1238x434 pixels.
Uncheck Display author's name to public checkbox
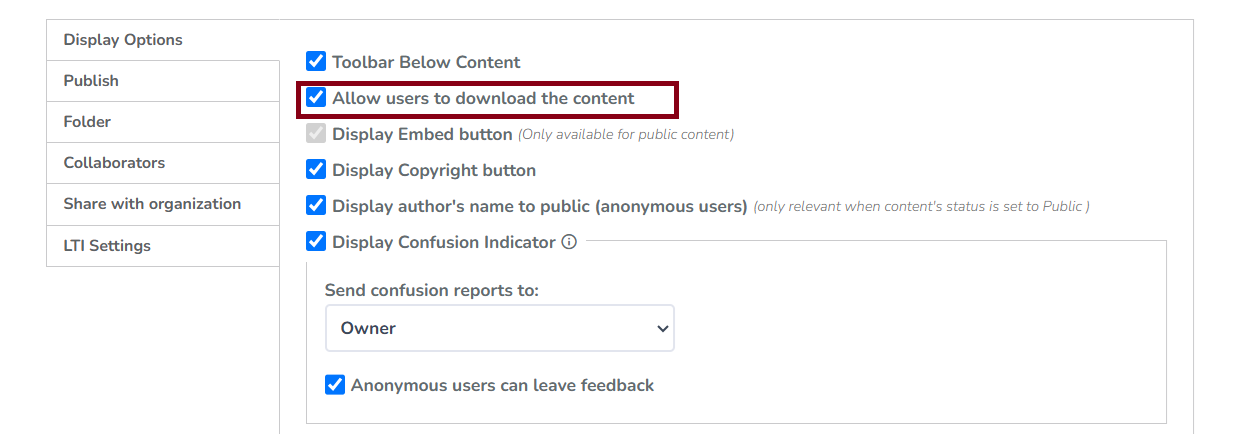point(316,206)
